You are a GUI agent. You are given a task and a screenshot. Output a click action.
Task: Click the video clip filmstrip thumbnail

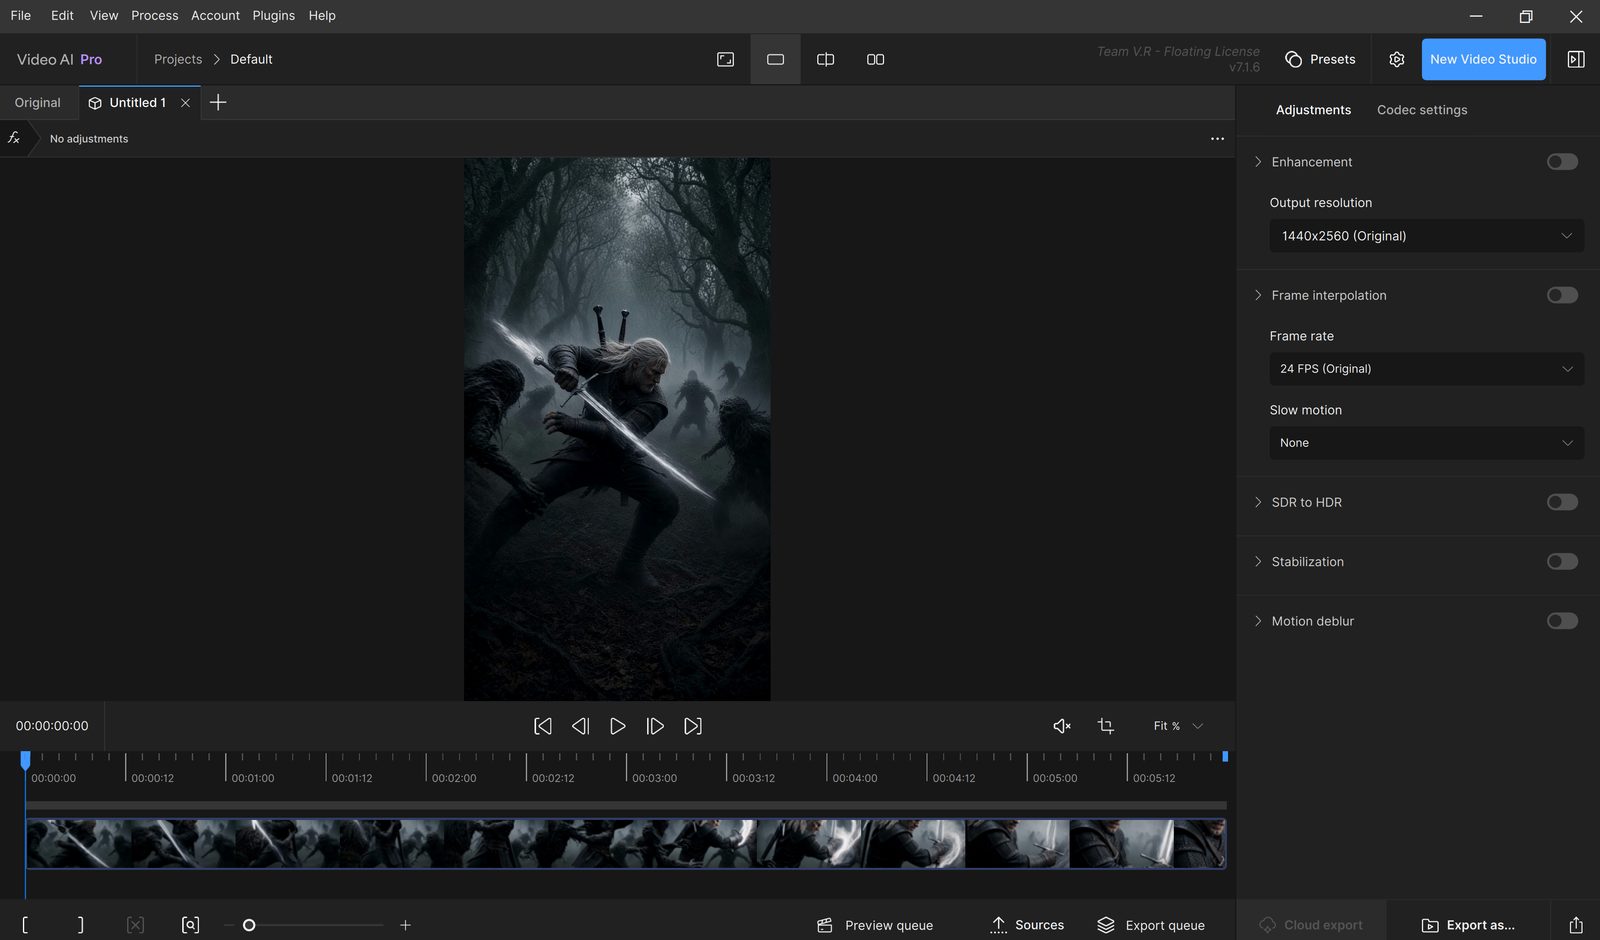pyautogui.click(x=626, y=843)
